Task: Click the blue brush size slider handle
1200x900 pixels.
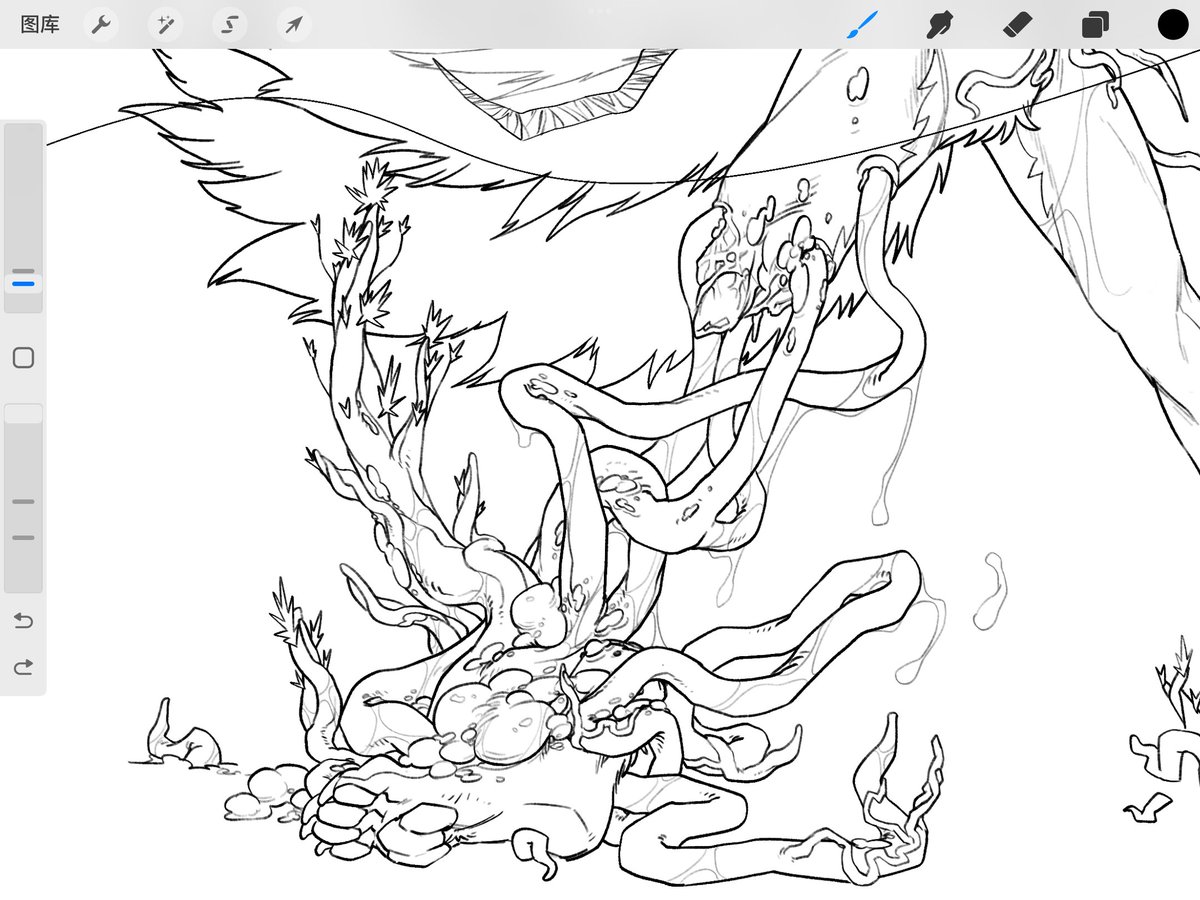Action: coord(23,284)
